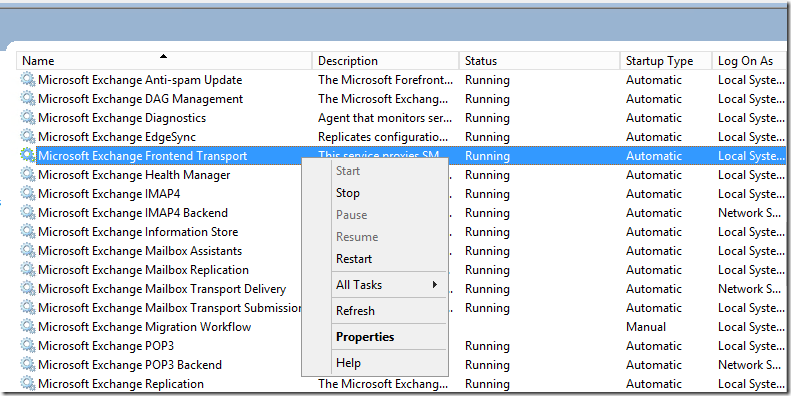
Task: Click gear icon beside Microsoft Exchange IMAP4 service
Action: [x=28, y=194]
